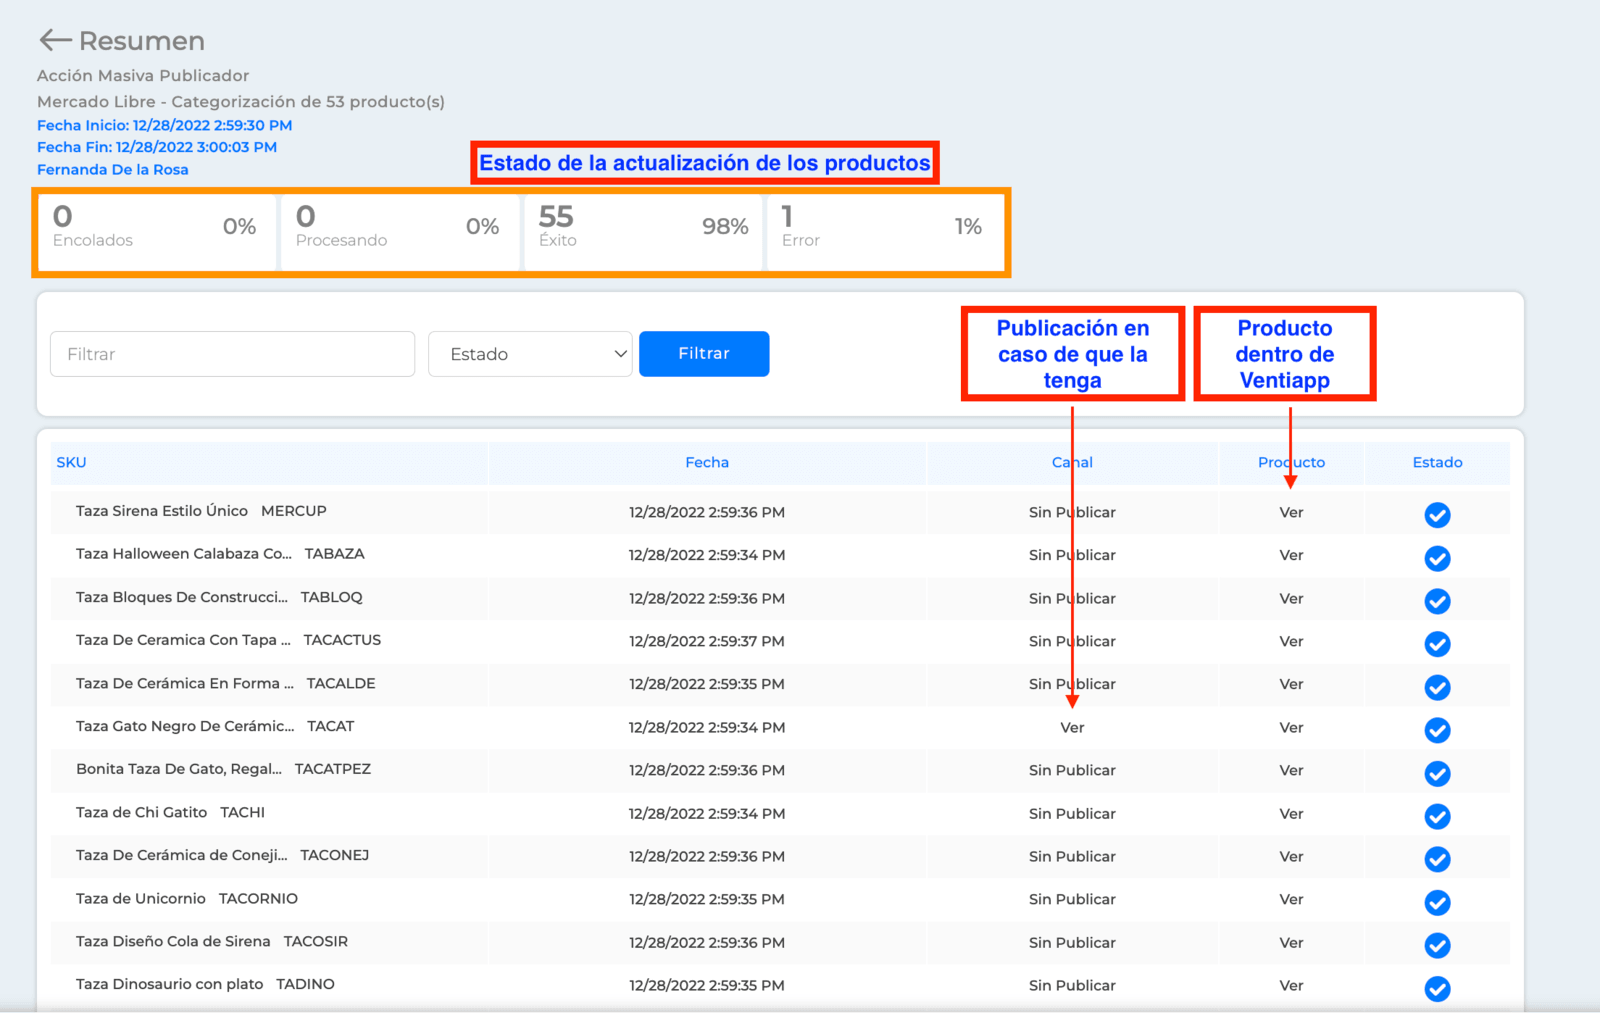Open Producto Ver link for TADINO
Viewport: 1600px width, 1013px height.
pos(1291,985)
